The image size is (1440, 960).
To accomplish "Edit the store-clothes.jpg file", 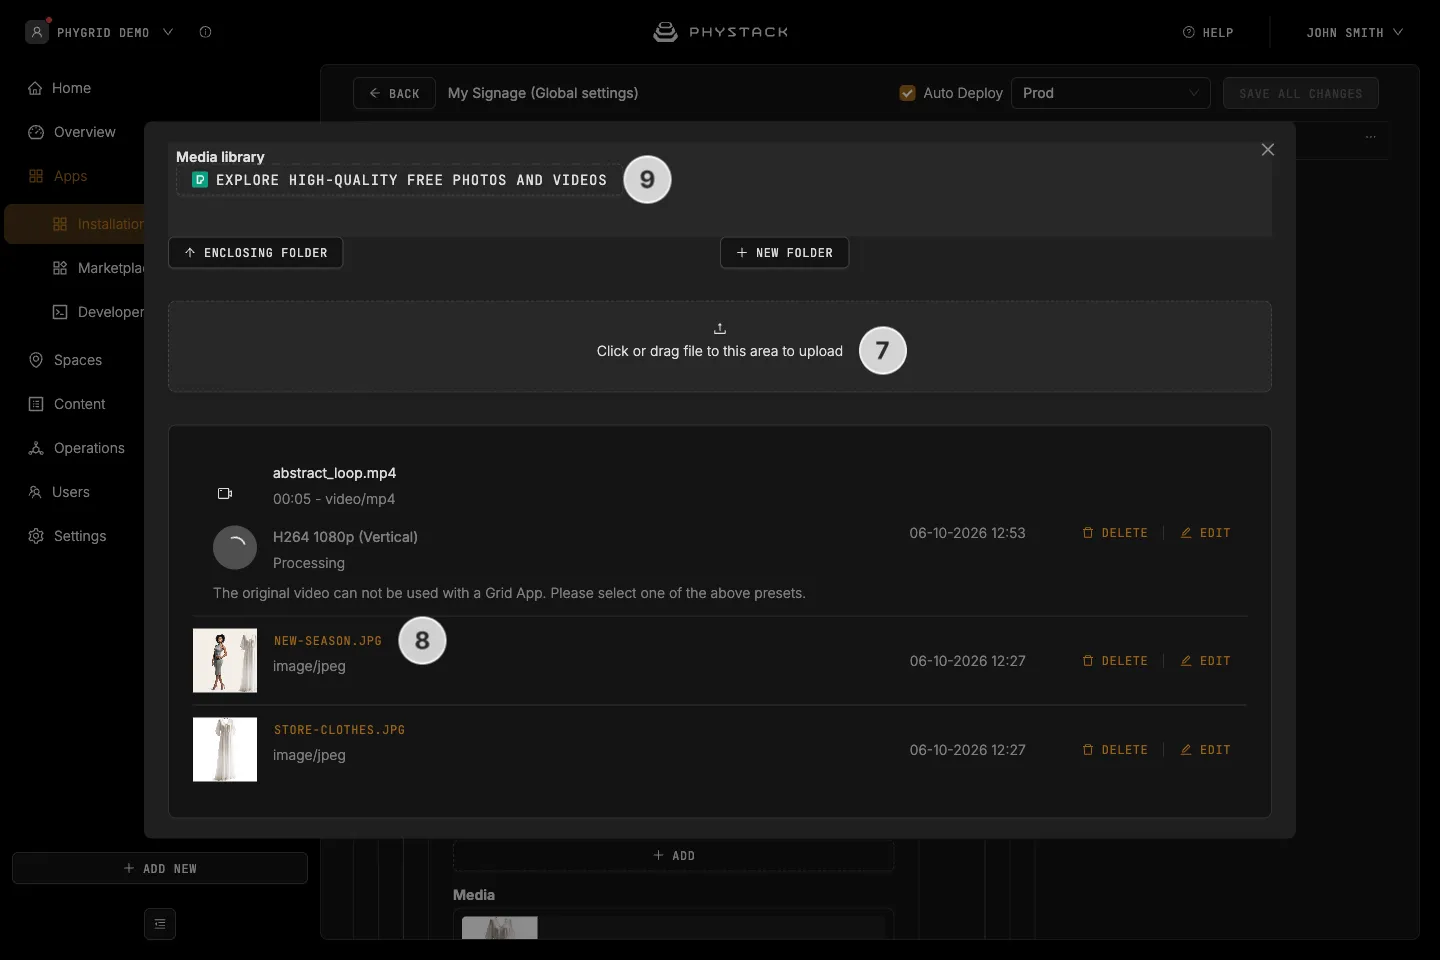I will point(1205,750).
